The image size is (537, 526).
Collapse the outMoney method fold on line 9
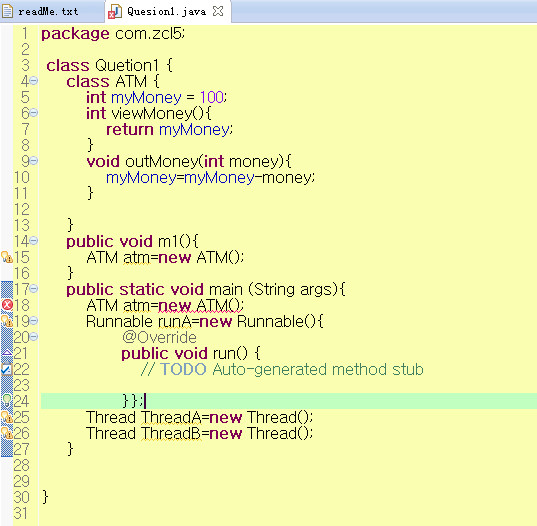click(34, 161)
